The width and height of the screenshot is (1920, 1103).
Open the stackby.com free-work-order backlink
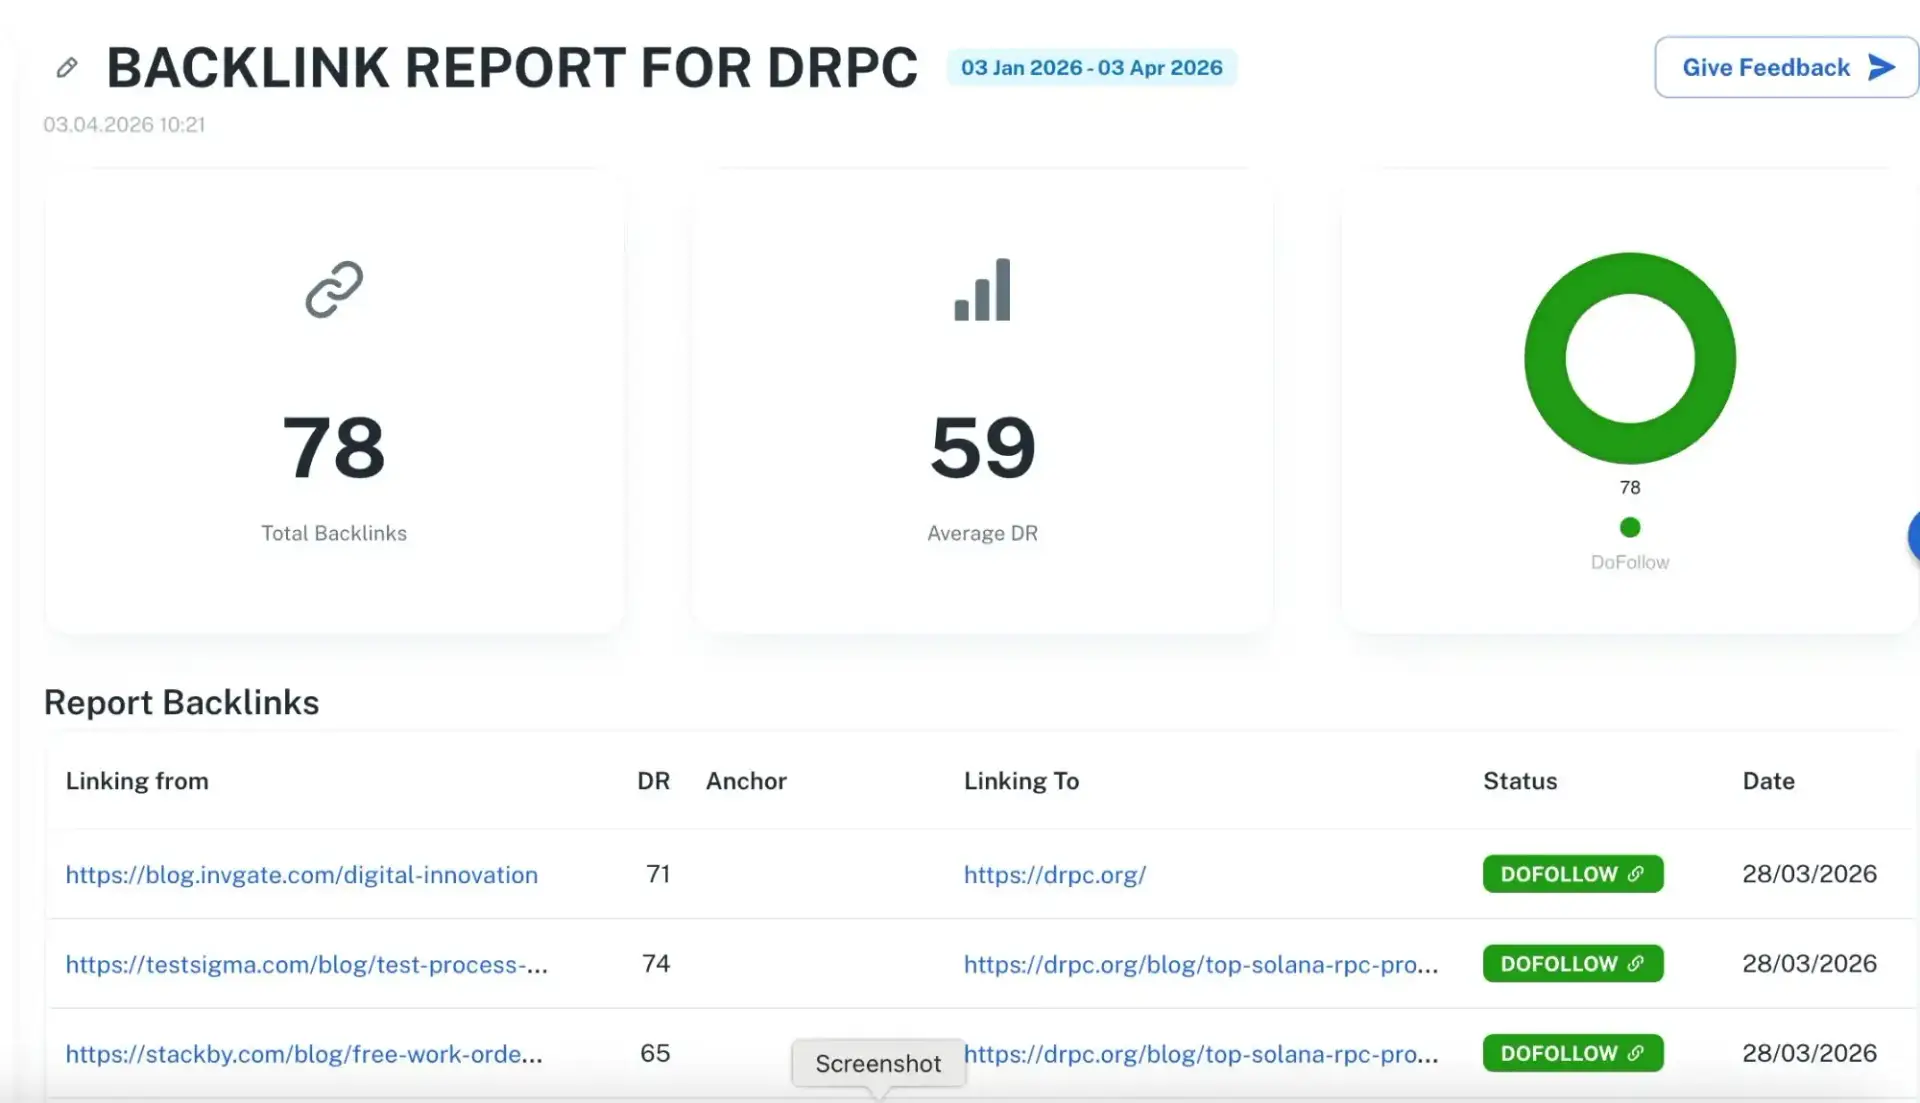click(x=303, y=1053)
